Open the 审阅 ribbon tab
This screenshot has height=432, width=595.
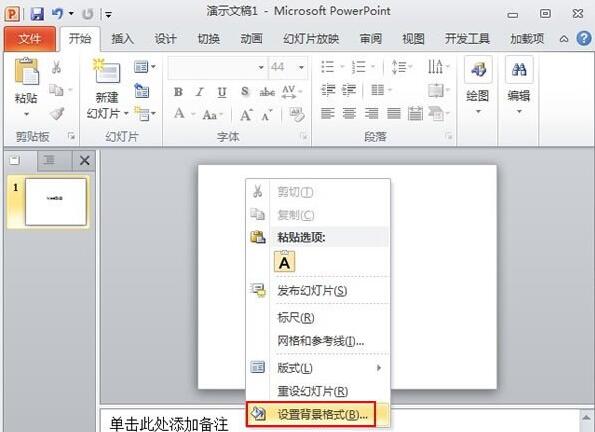pyautogui.click(x=371, y=39)
